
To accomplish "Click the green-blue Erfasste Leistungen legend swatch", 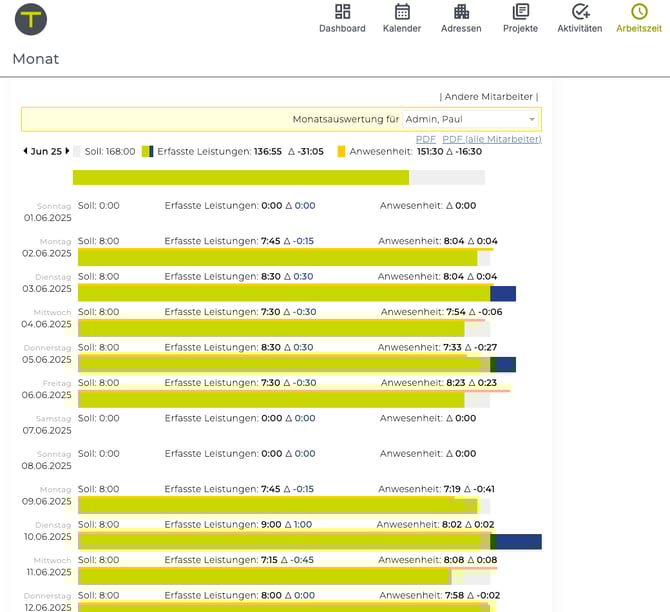I will [147, 151].
